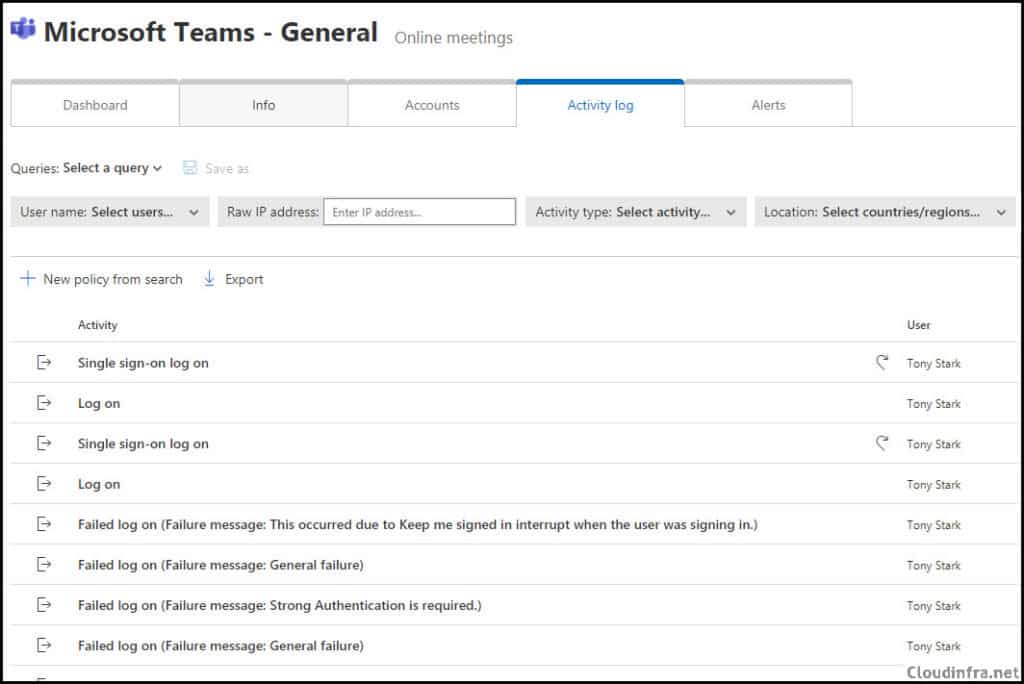
Task: Open the Keep me signed in failed log on
Action: point(417,525)
